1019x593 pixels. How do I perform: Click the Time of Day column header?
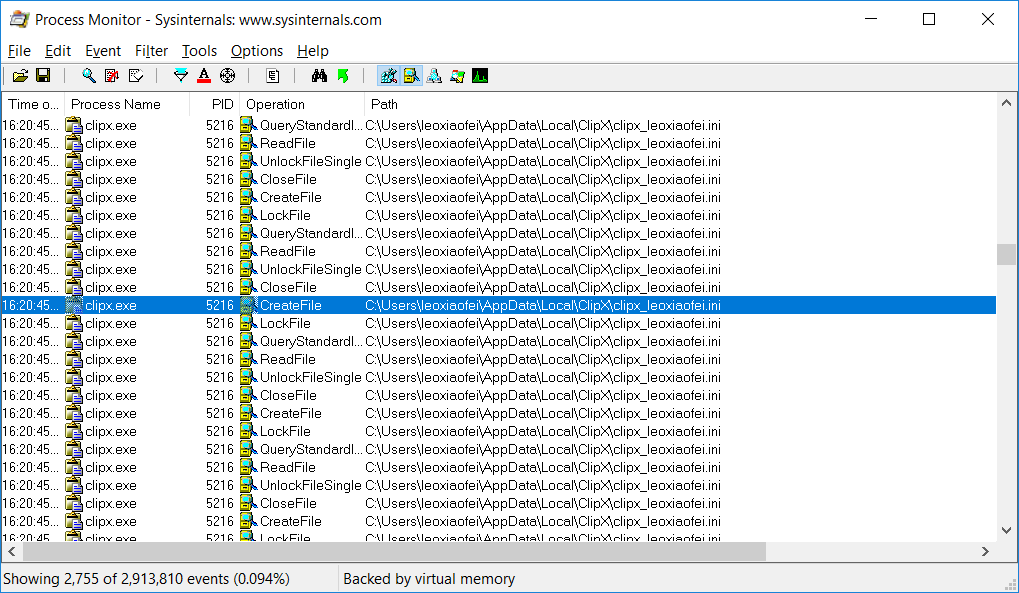(x=33, y=105)
